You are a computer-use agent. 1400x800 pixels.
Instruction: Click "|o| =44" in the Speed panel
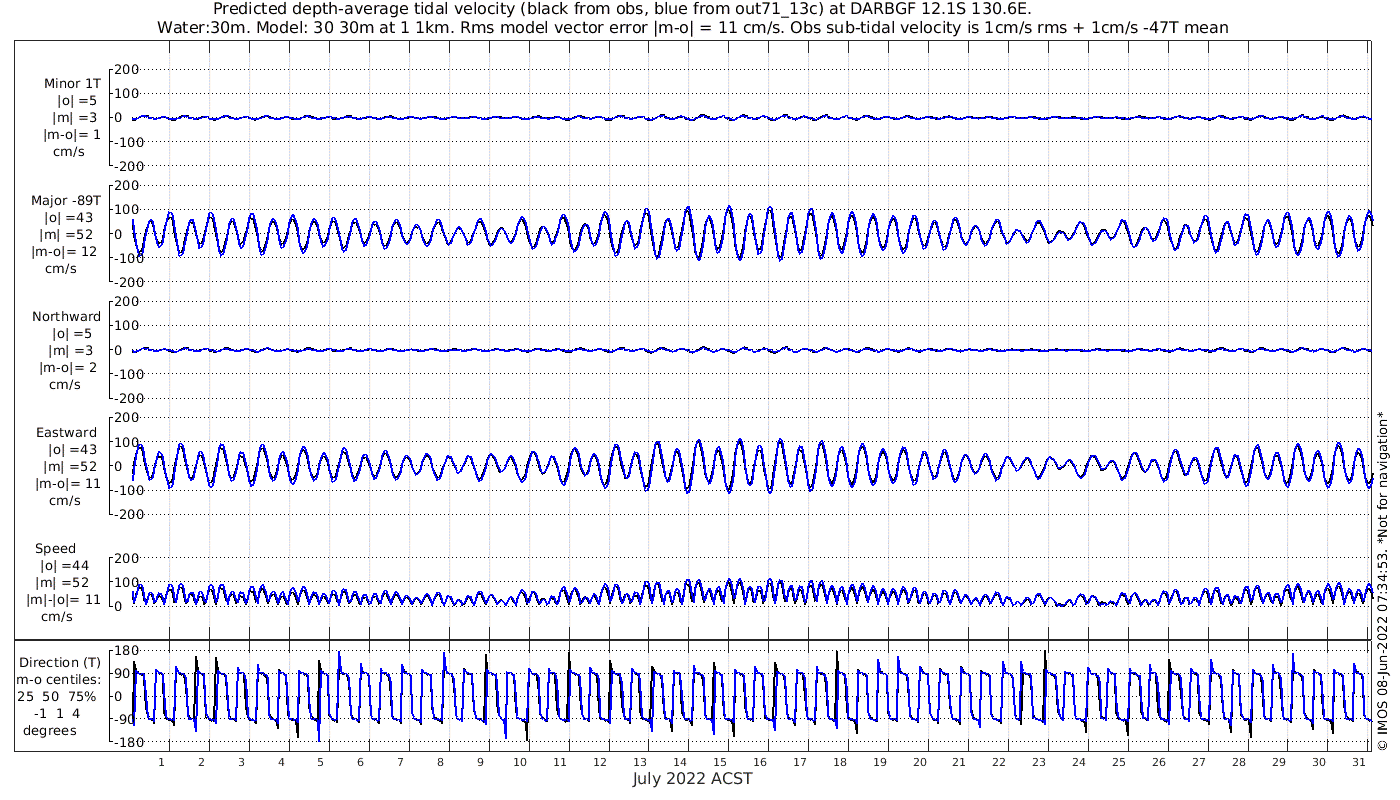pos(65,566)
